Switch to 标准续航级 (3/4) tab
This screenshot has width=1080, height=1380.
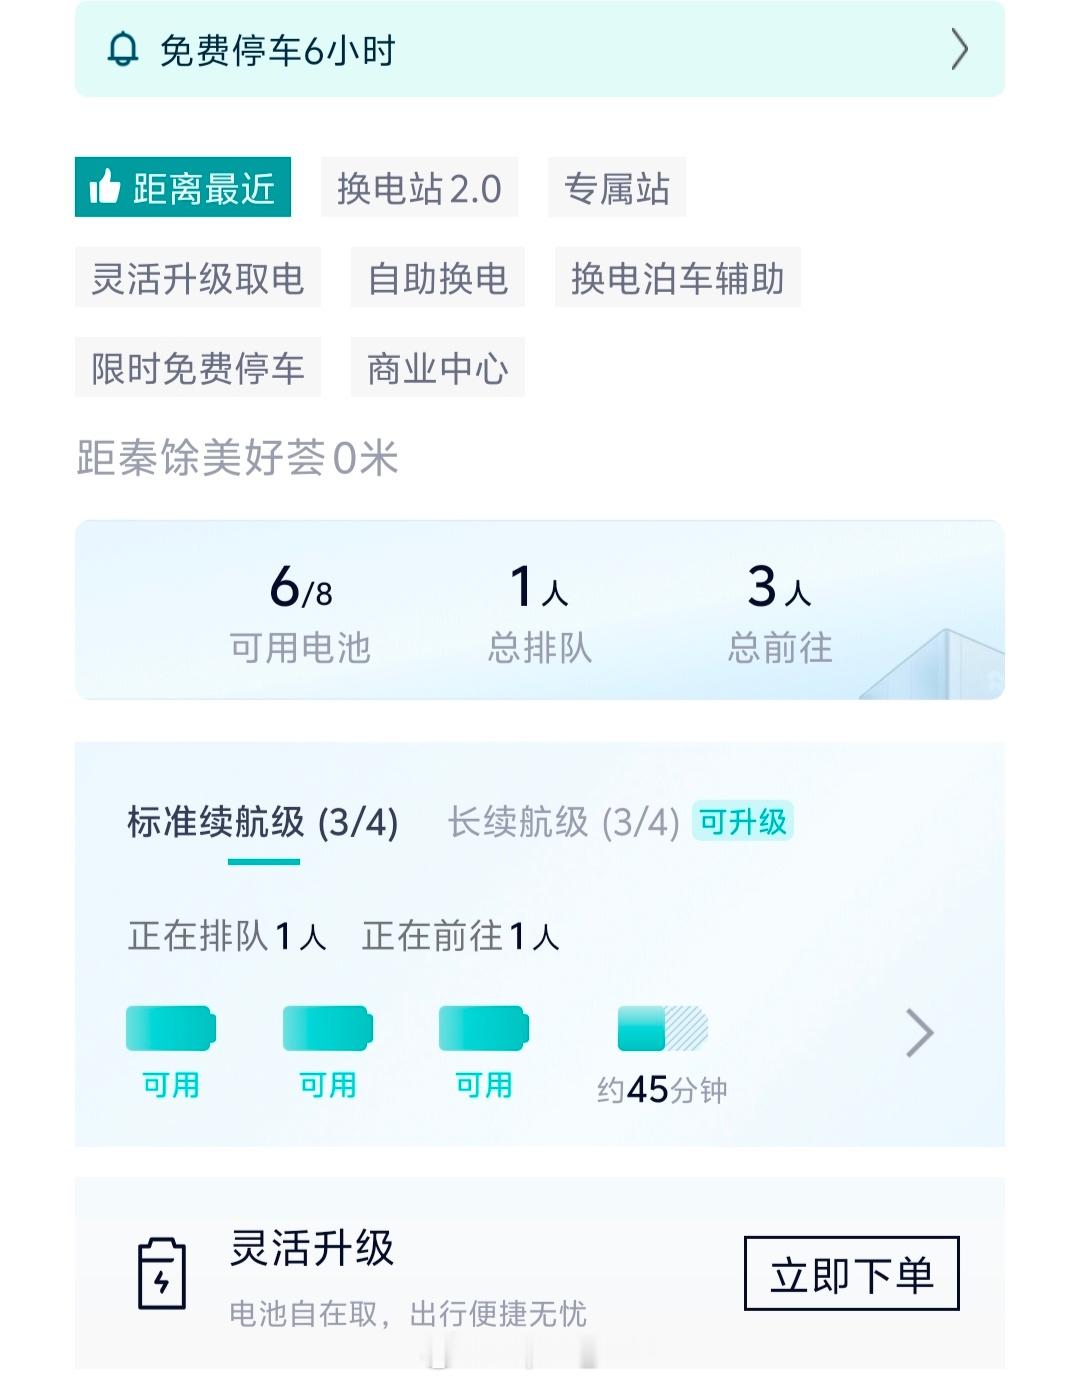(263, 823)
